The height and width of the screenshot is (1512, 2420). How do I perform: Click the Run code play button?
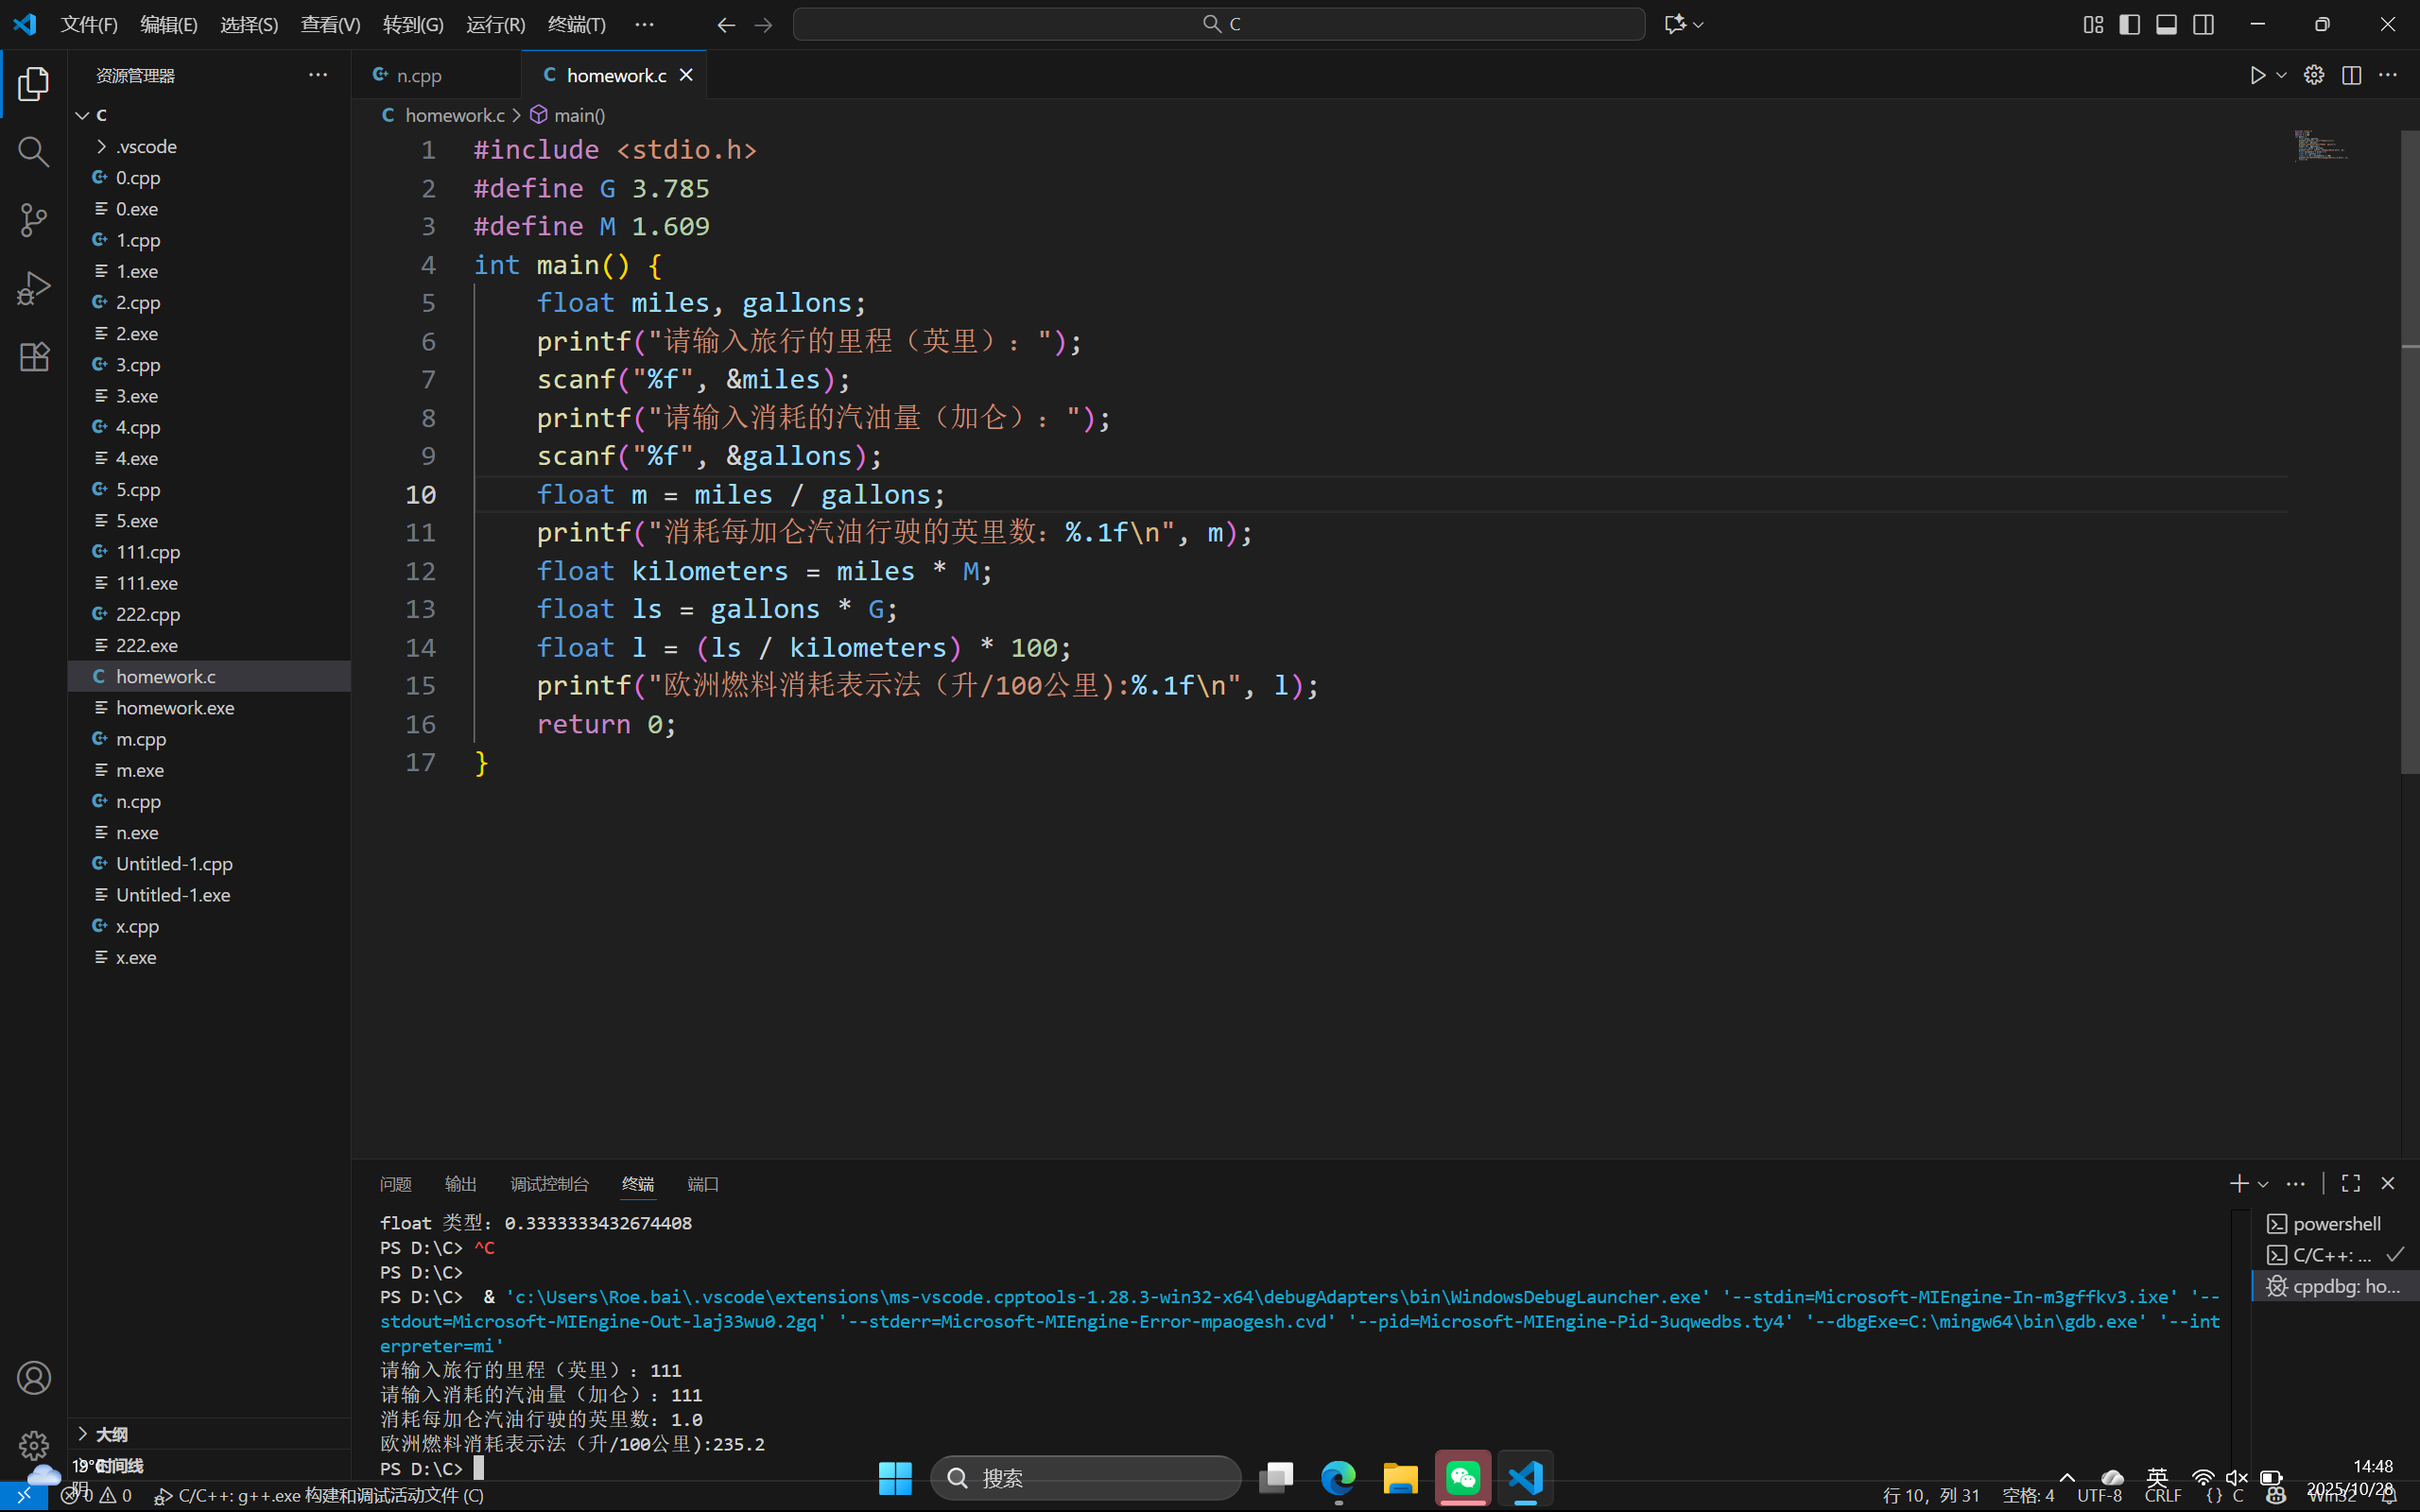(2257, 75)
